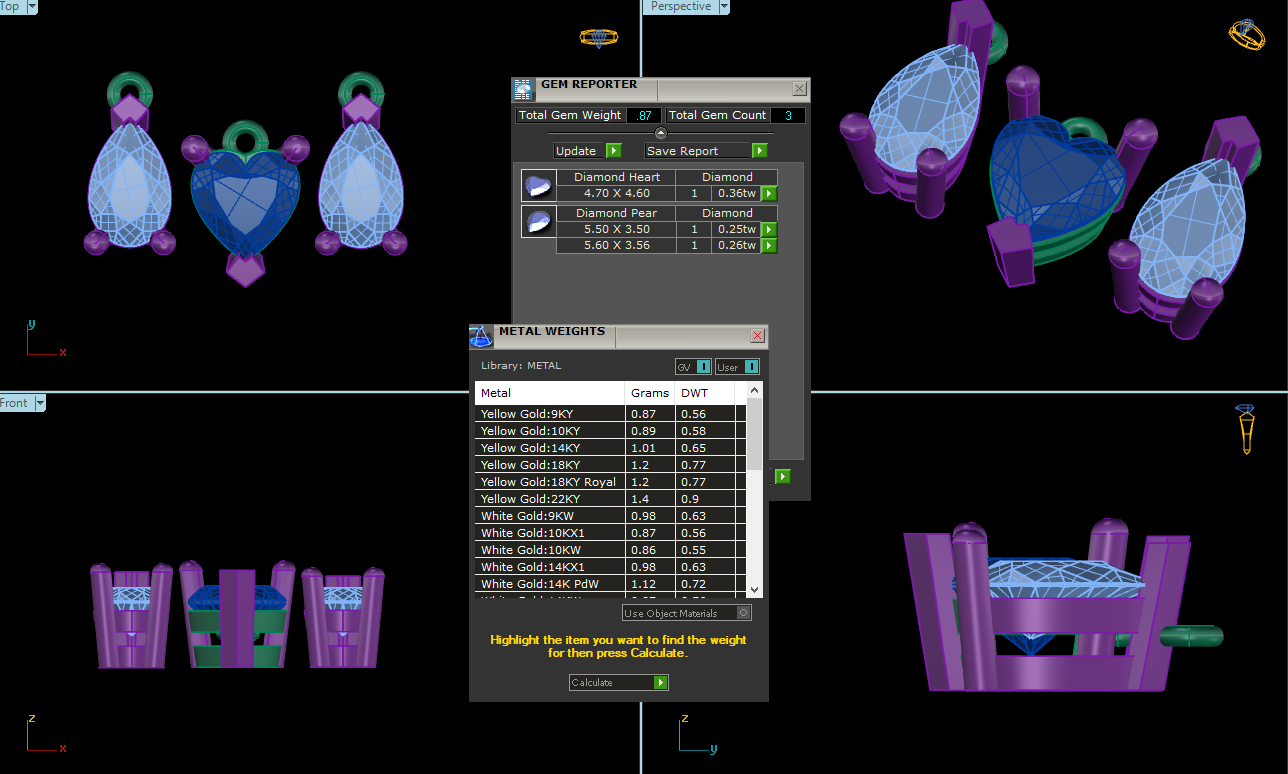
Task: Click the Metal Weights scale icon
Action: click(x=481, y=336)
